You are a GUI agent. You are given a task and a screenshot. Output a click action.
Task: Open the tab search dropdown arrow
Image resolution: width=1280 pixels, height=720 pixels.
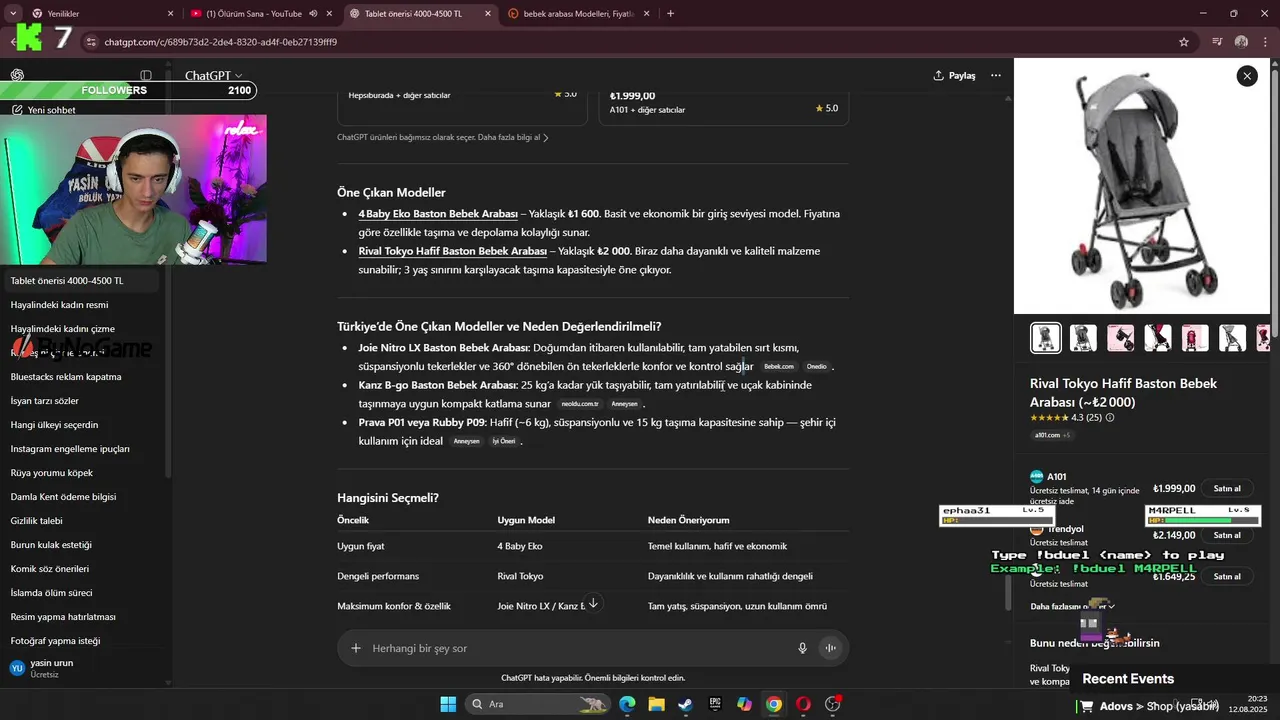click(x=12, y=14)
